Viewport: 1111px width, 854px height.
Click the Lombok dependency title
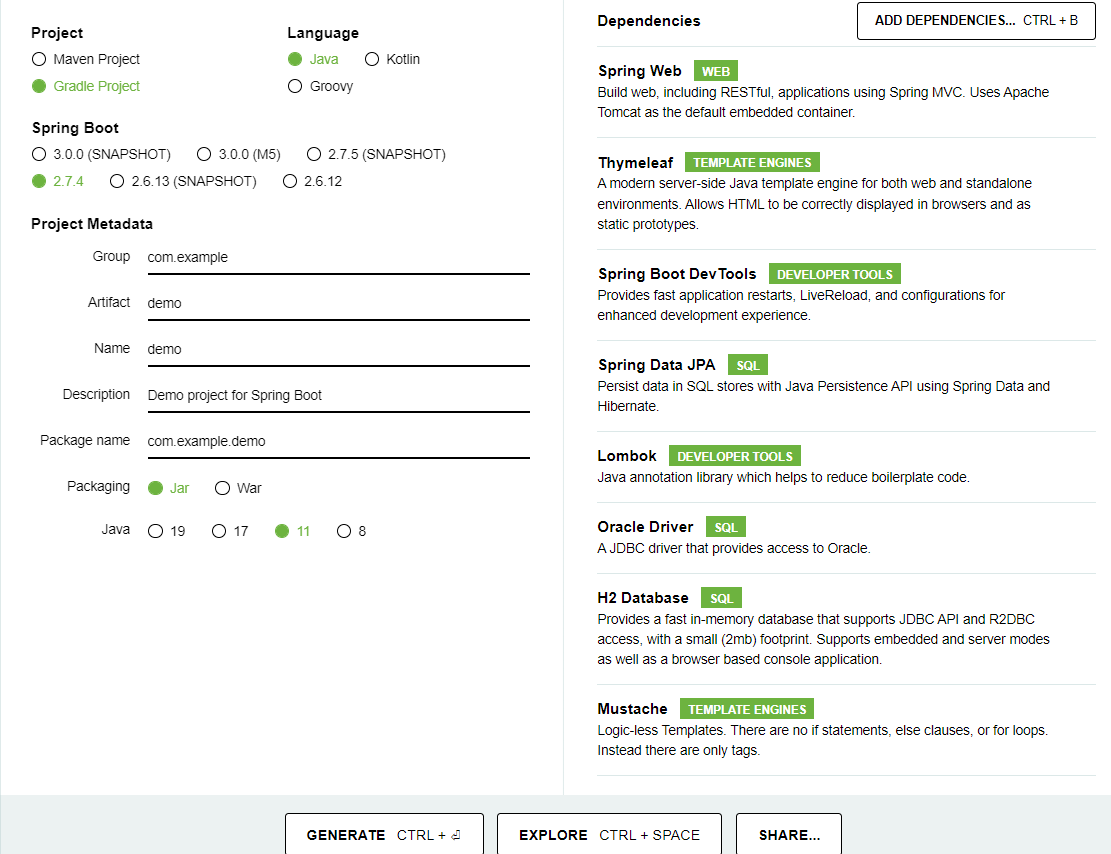626,456
